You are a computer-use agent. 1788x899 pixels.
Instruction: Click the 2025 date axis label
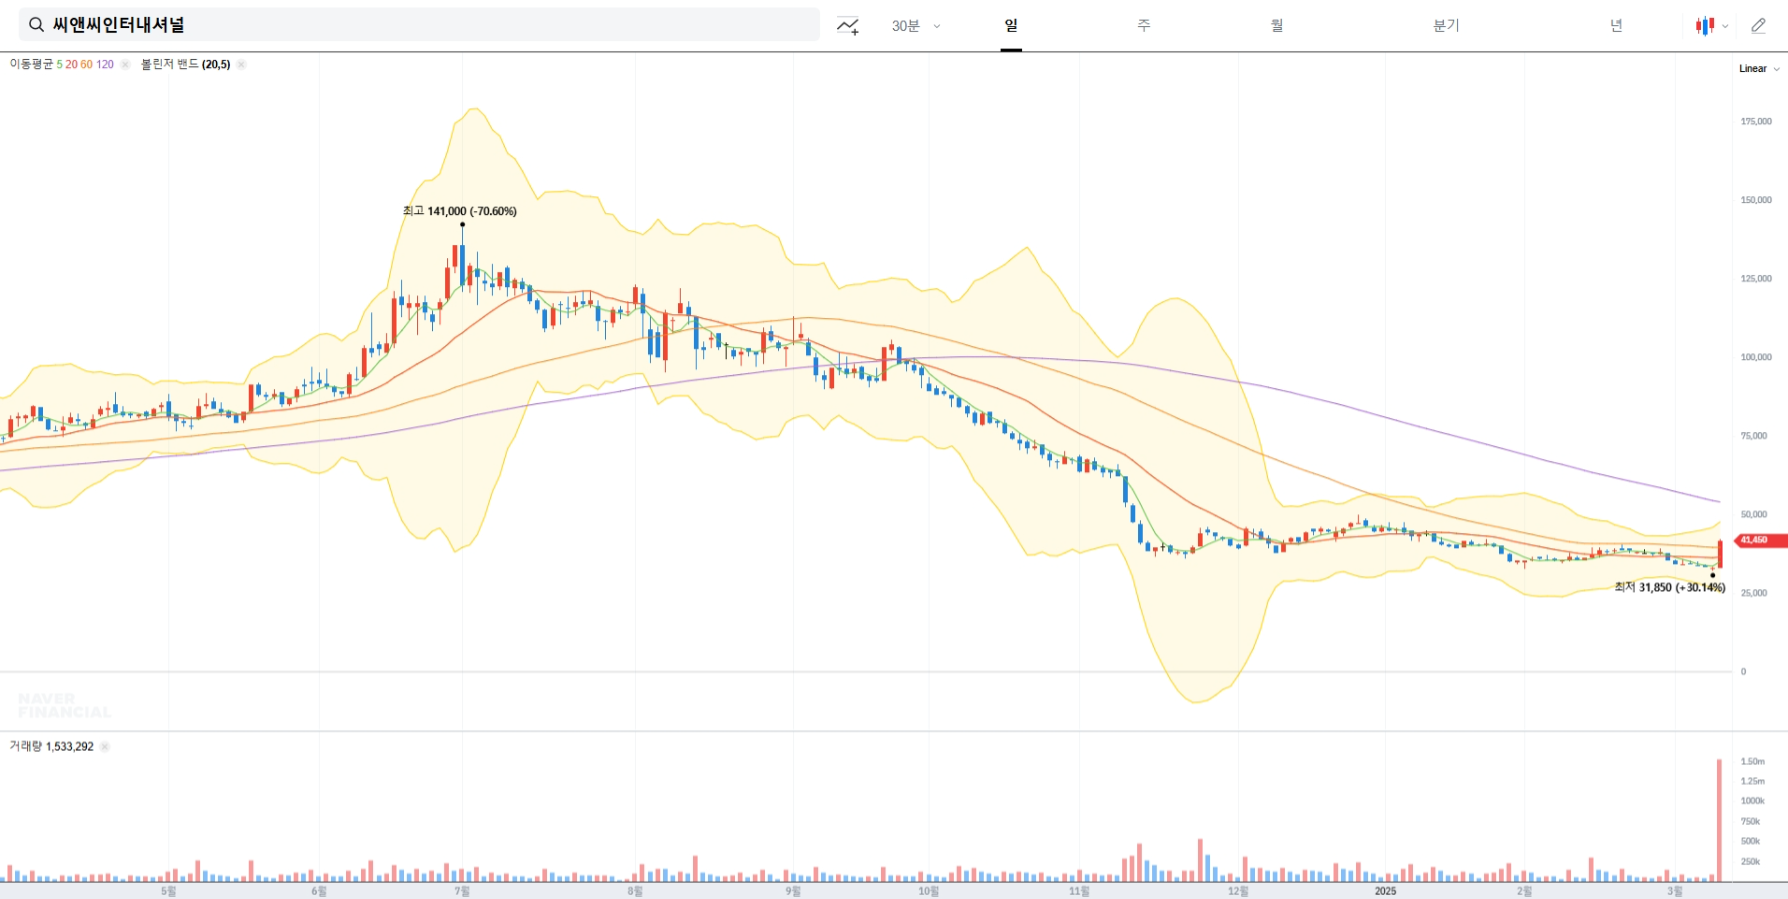coord(1385,891)
